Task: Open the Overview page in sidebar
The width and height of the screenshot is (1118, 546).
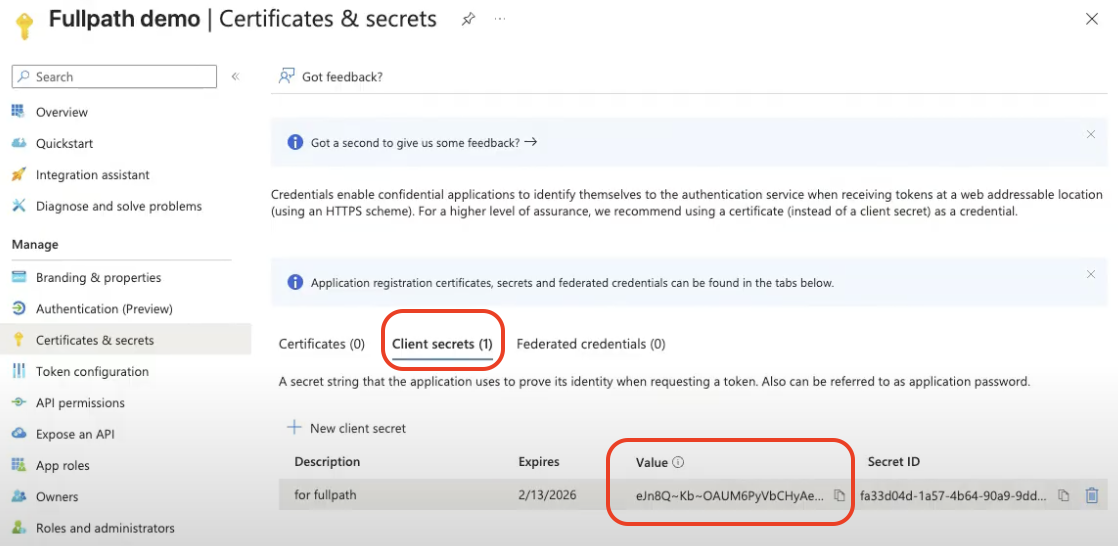Action: pos(62,112)
